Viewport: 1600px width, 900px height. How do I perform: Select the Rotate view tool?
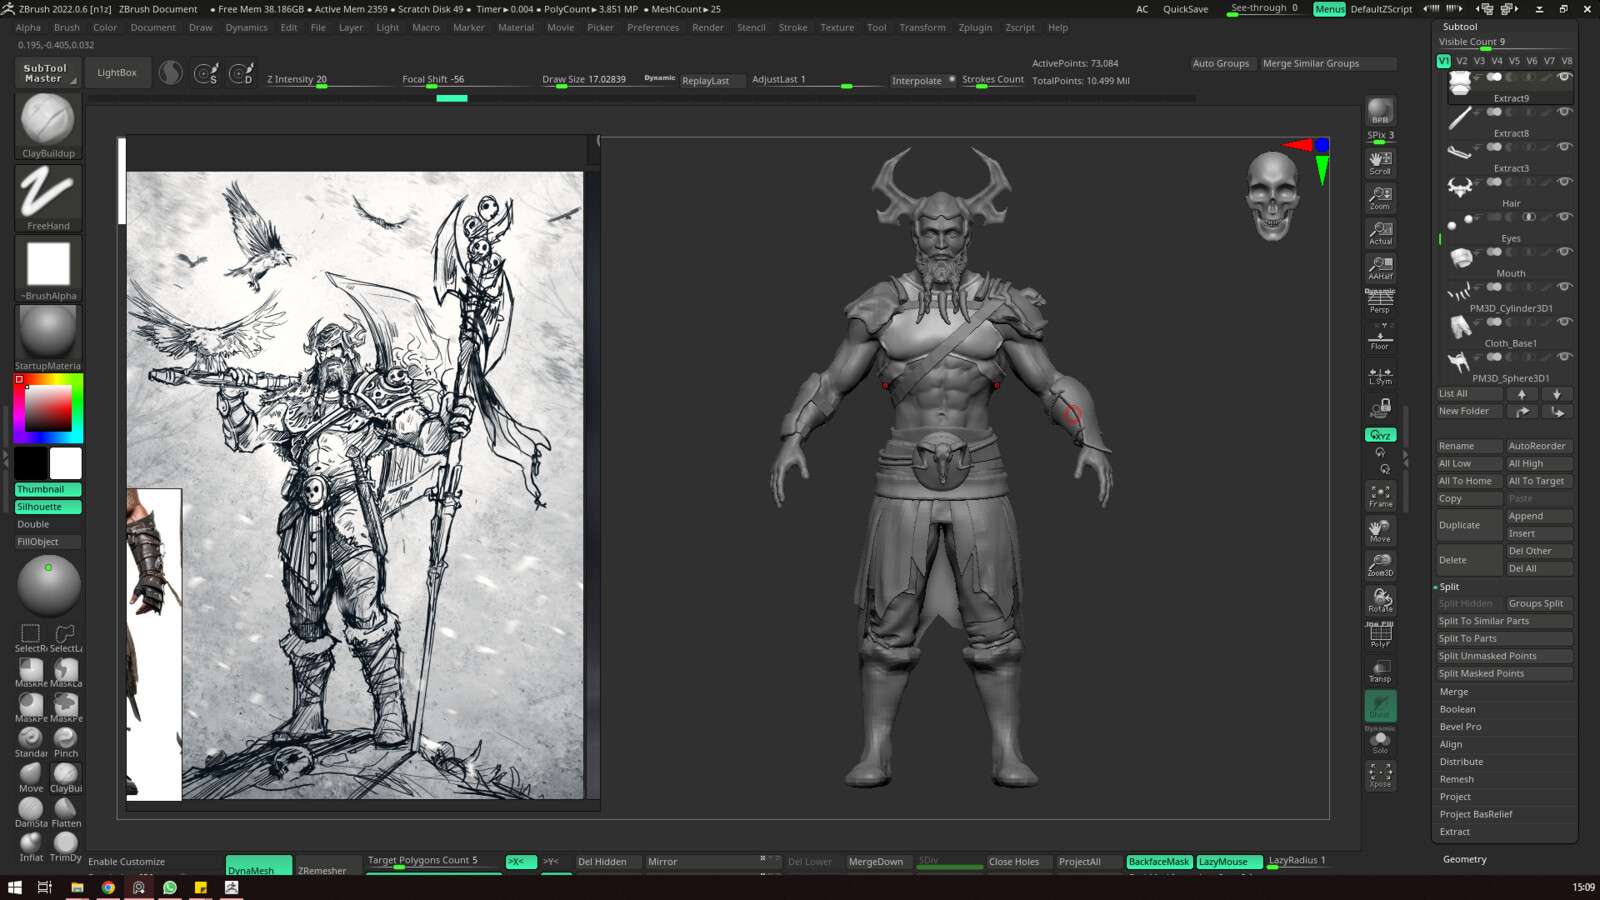[x=1380, y=601]
